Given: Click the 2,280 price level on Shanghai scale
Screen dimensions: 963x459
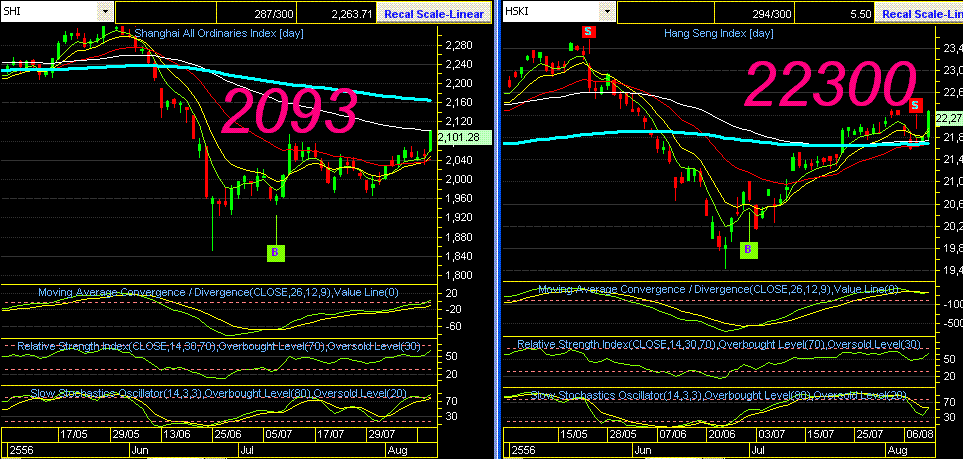Looking at the screenshot, I should (457, 45).
